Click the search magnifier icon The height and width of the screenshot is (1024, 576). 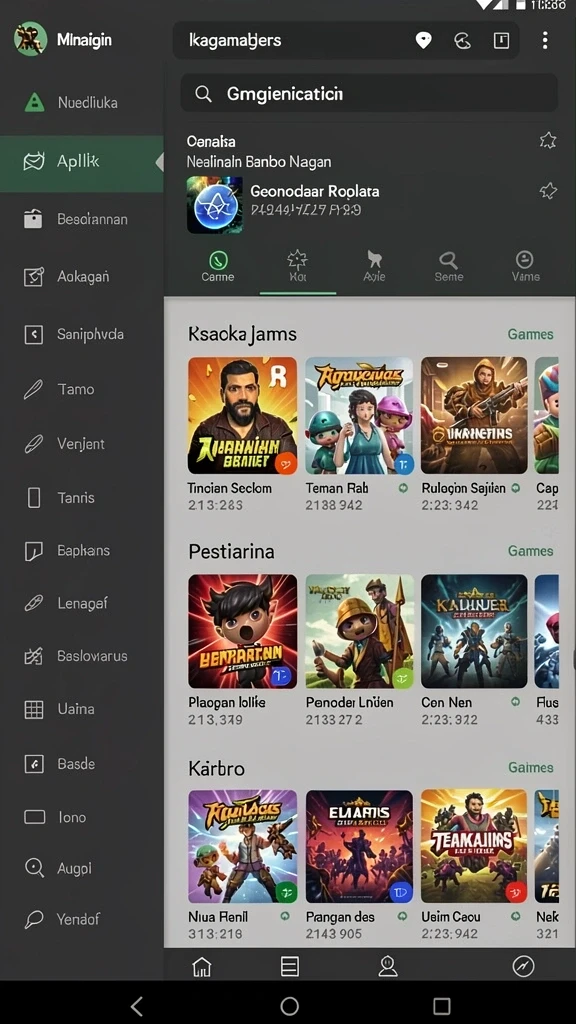(x=203, y=94)
